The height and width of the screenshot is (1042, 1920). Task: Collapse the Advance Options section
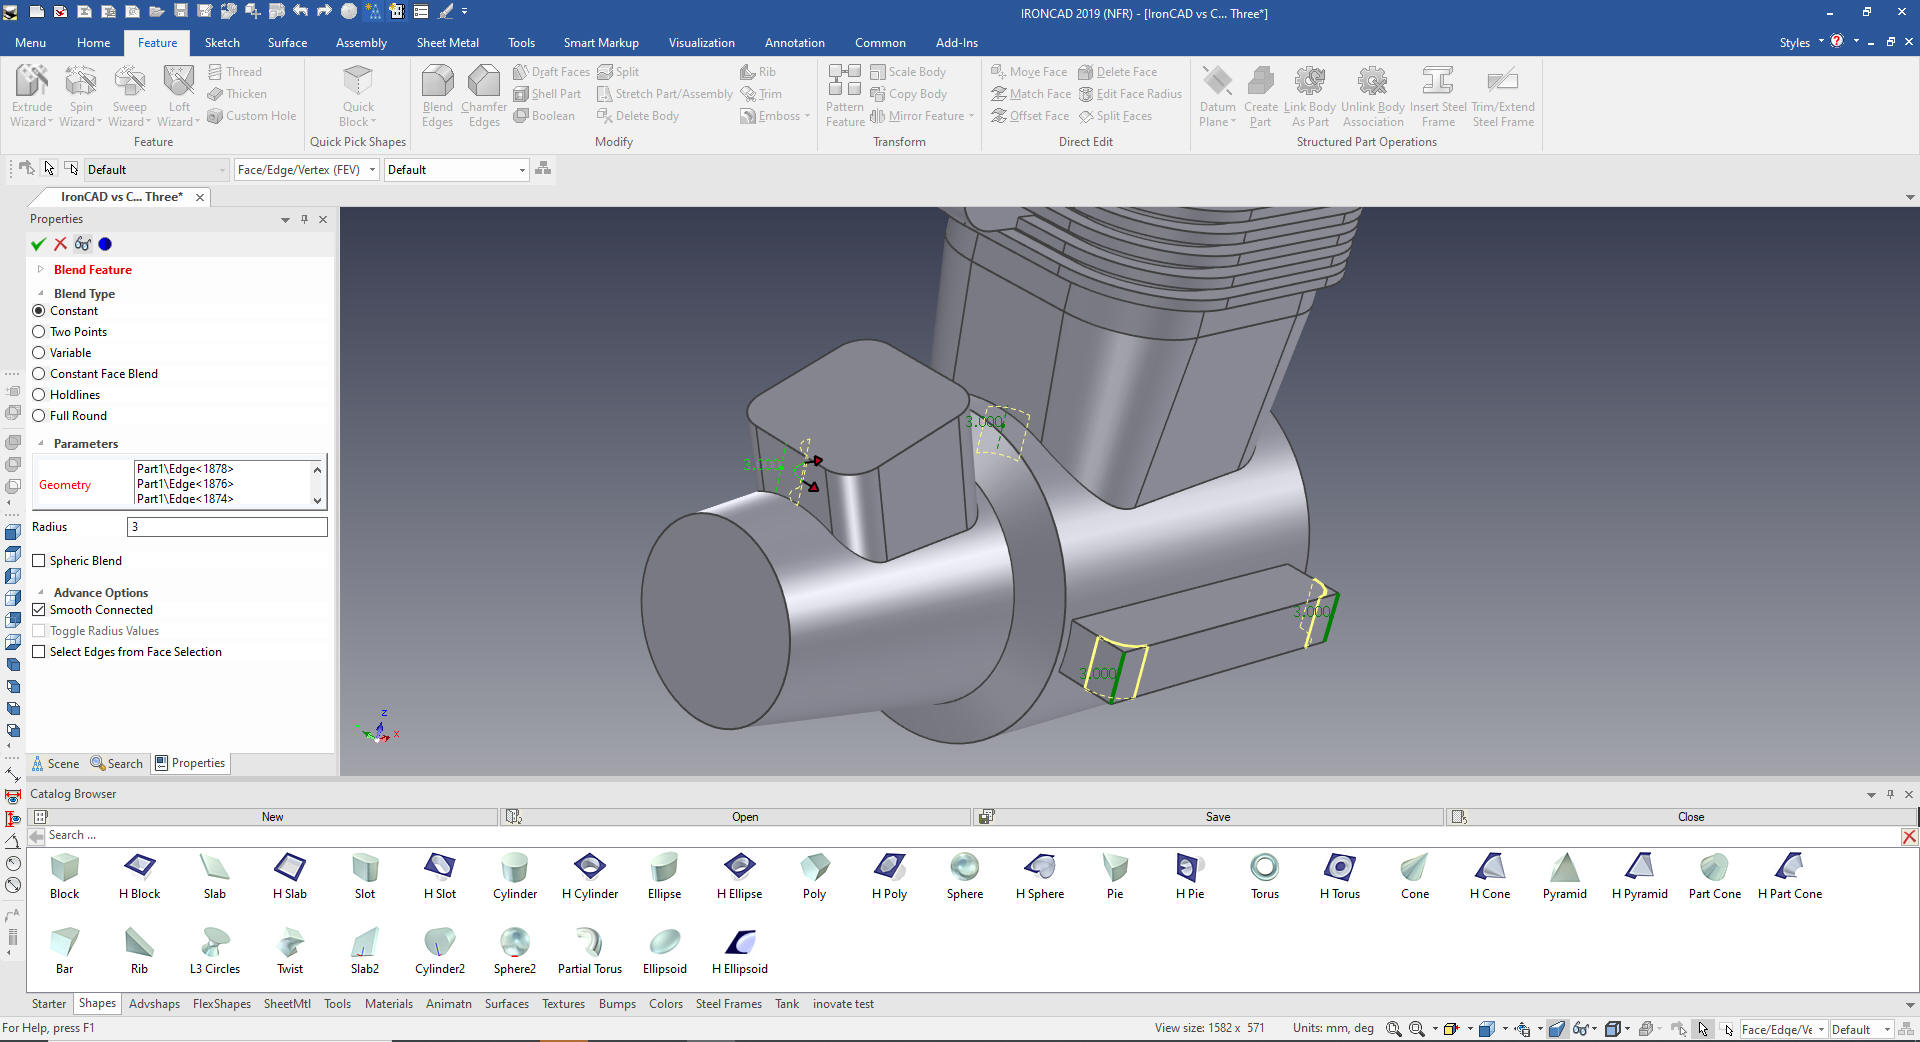[41, 593]
